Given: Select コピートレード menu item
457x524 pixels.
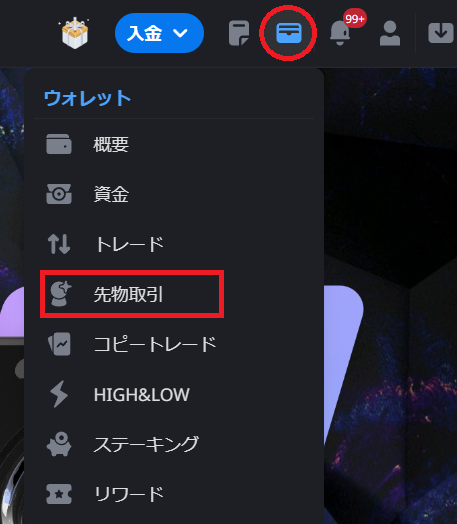Looking at the screenshot, I should click(x=174, y=344).
